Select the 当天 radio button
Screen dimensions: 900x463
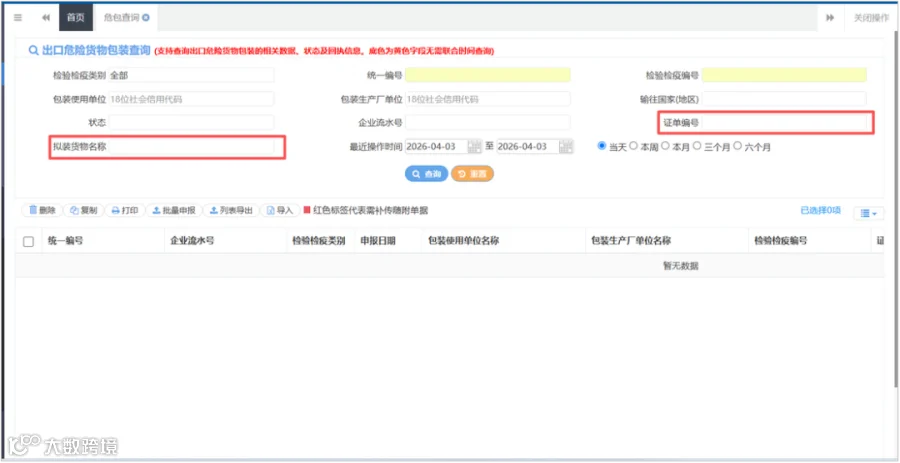[x=602, y=146]
